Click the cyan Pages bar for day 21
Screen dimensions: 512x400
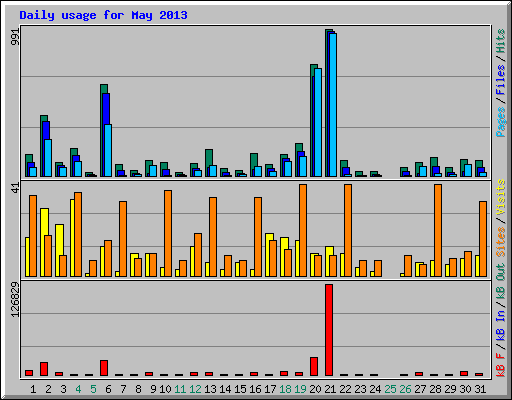333,105
